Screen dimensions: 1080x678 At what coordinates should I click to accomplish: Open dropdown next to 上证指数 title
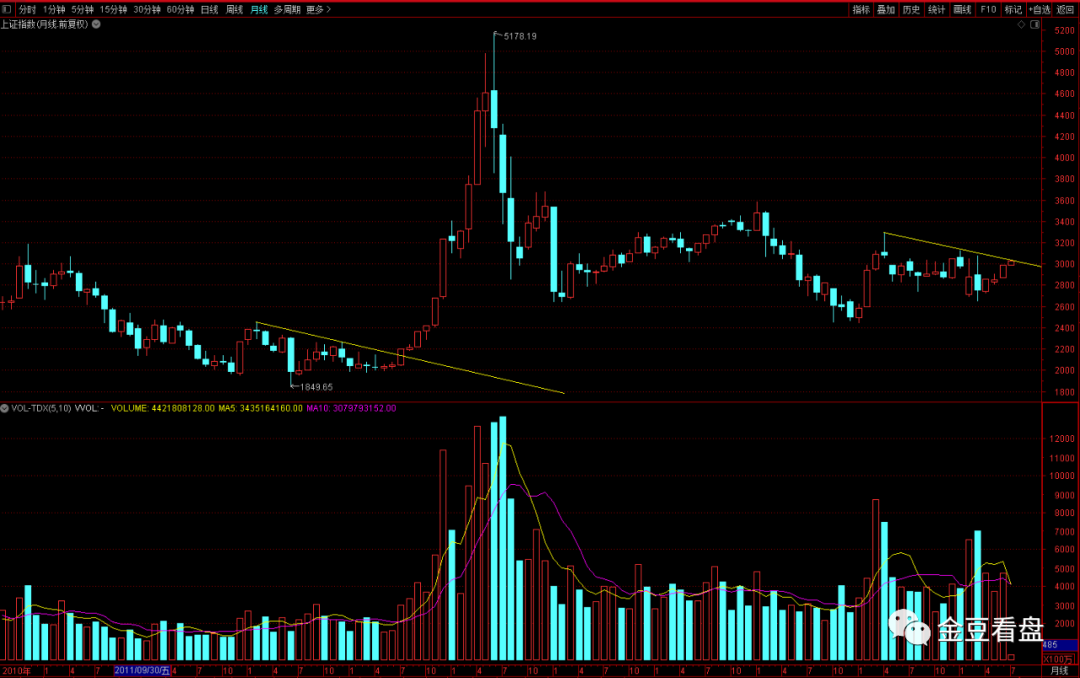tap(96, 24)
